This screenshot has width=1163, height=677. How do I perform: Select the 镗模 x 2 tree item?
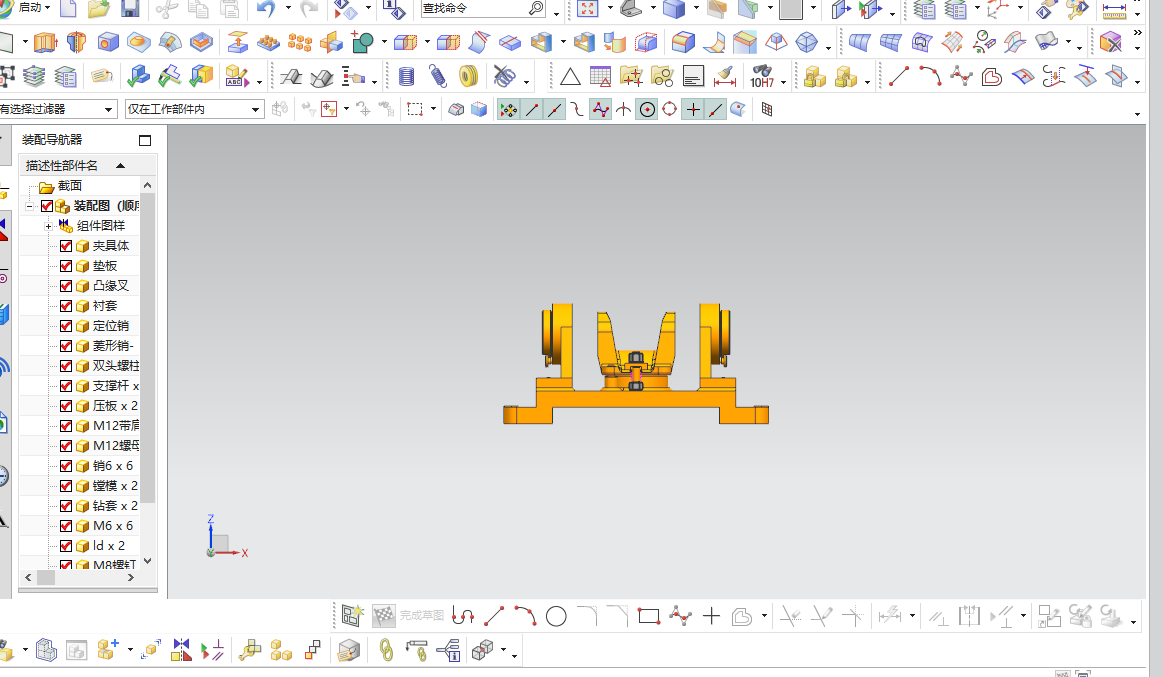click(115, 486)
